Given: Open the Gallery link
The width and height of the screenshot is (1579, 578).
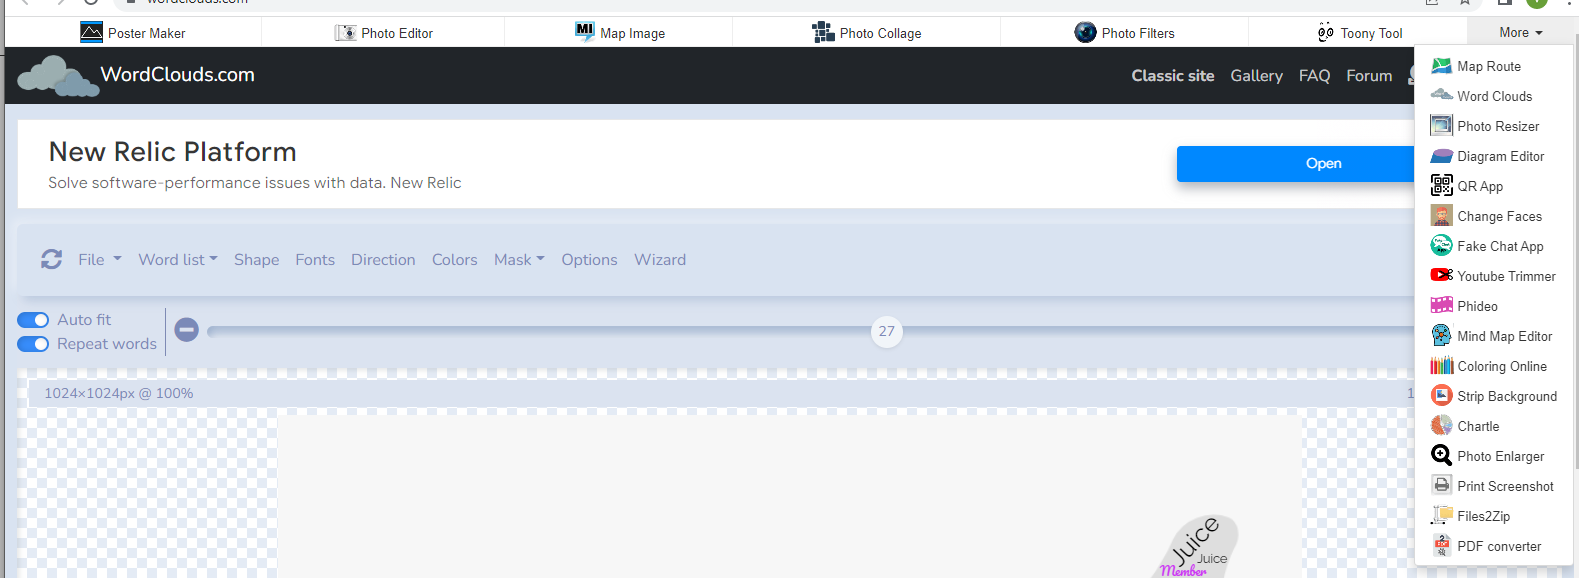Looking at the screenshot, I should (1256, 76).
